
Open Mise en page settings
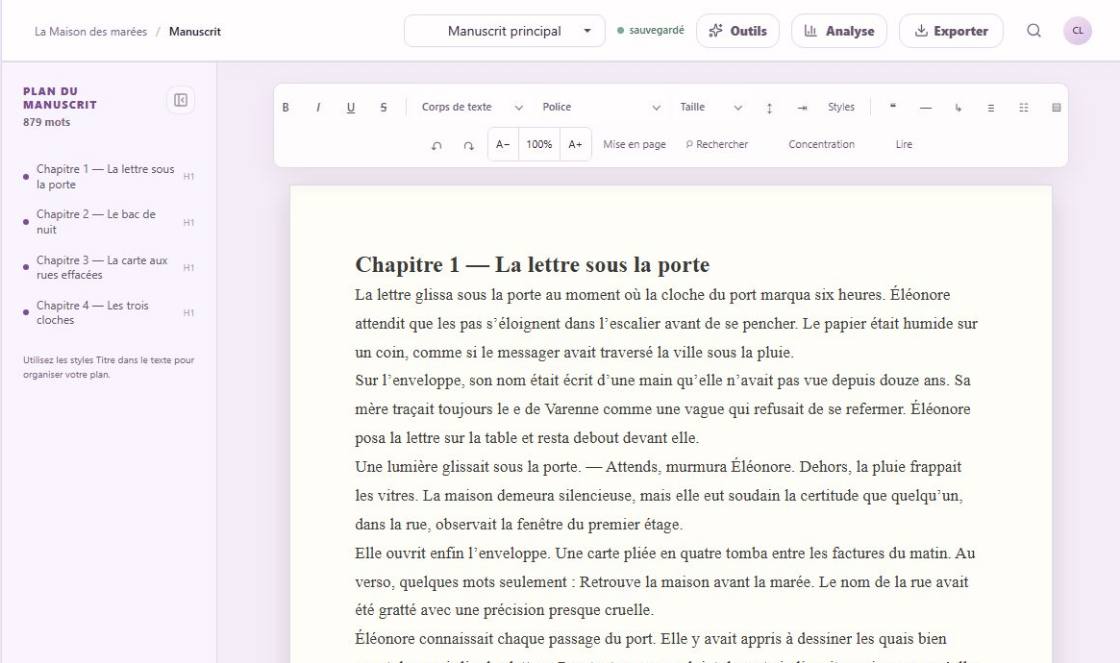[x=634, y=144]
